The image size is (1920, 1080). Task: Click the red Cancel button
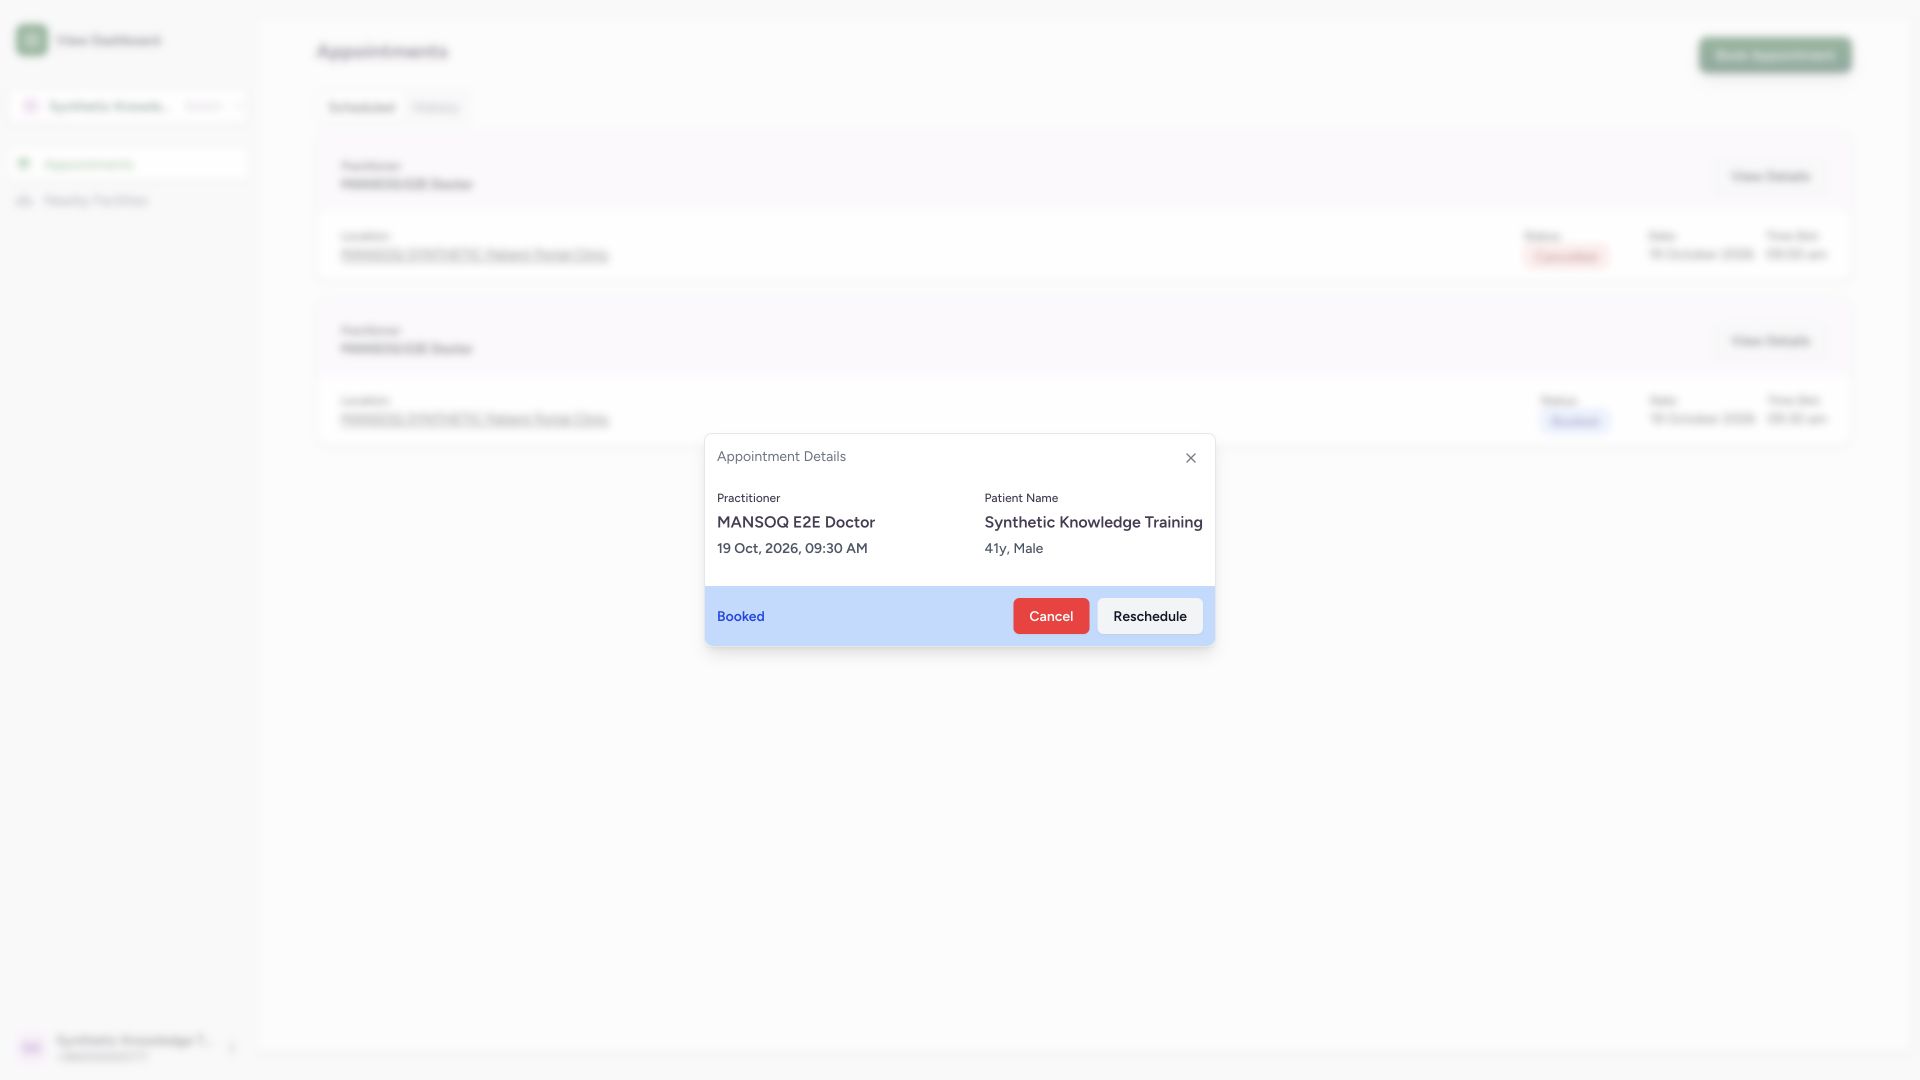(x=1051, y=616)
